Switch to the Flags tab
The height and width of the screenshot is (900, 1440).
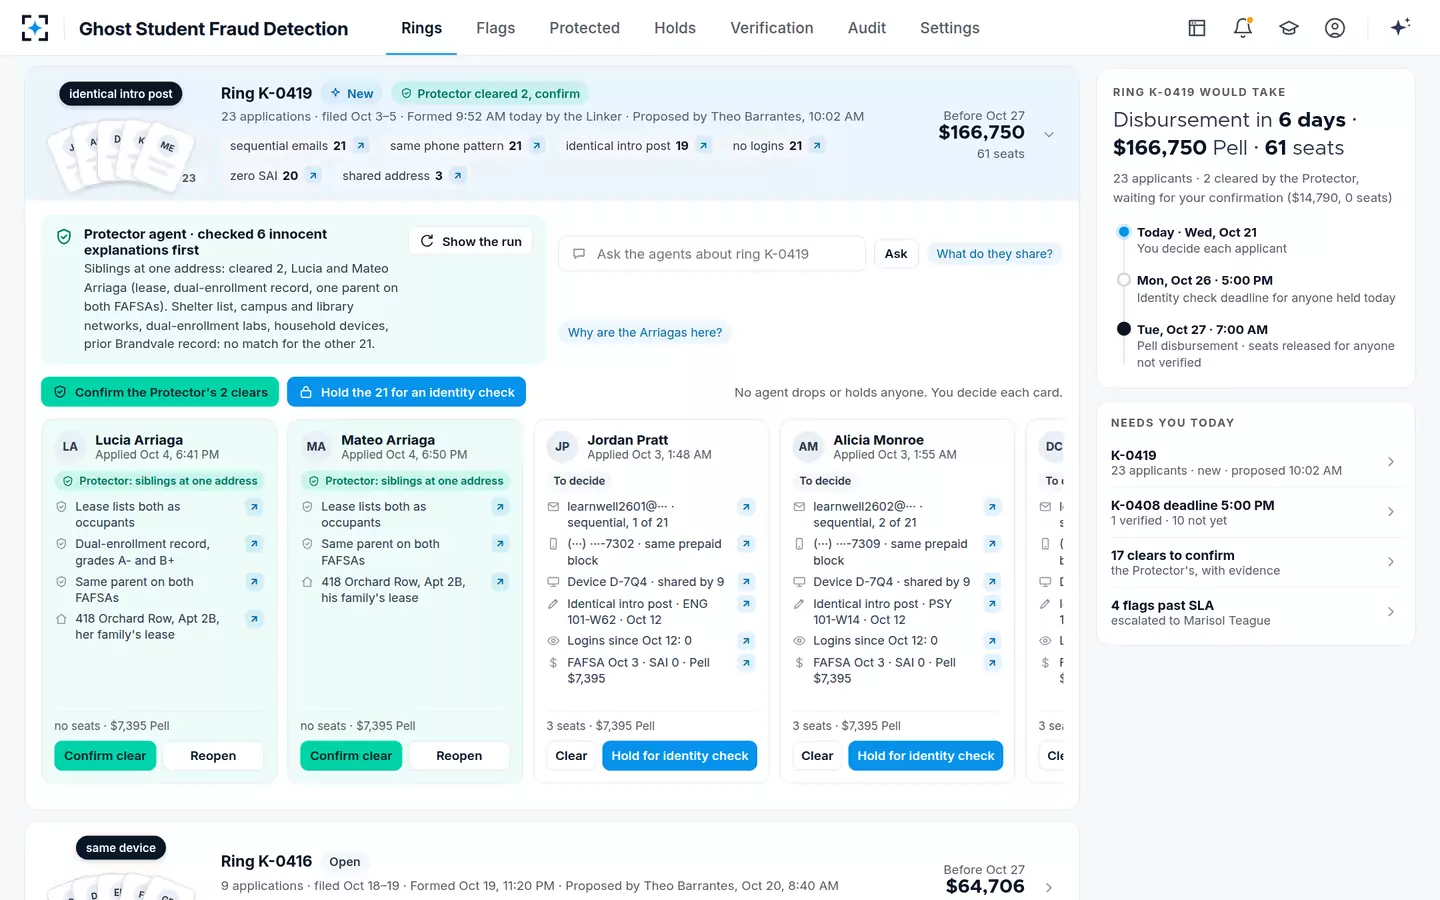click(x=496, y=28)
